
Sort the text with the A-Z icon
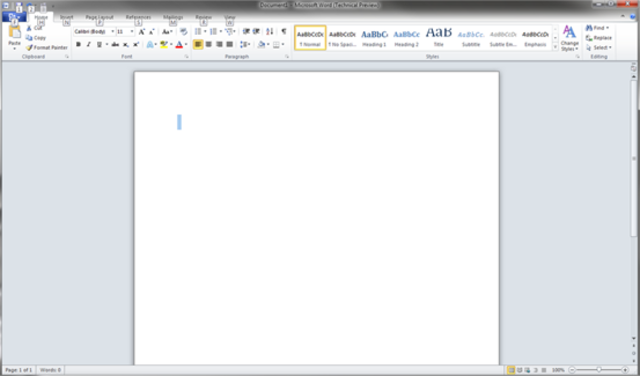click(270, 31)
